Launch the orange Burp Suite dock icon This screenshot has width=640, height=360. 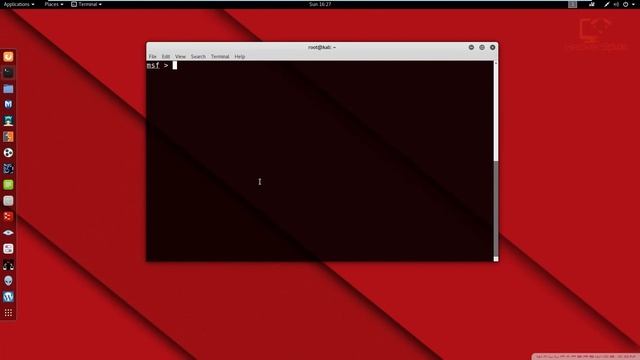(8, 137)
